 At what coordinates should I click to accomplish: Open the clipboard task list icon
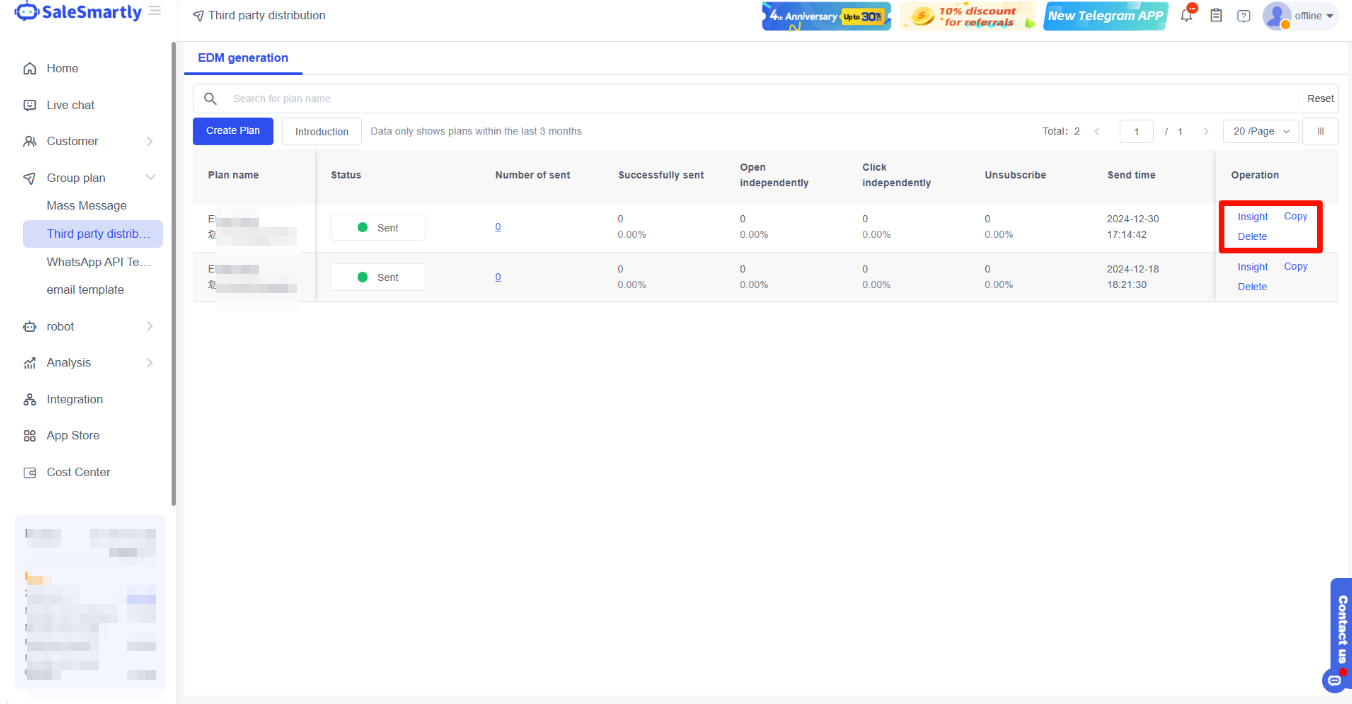point(1216,16)
